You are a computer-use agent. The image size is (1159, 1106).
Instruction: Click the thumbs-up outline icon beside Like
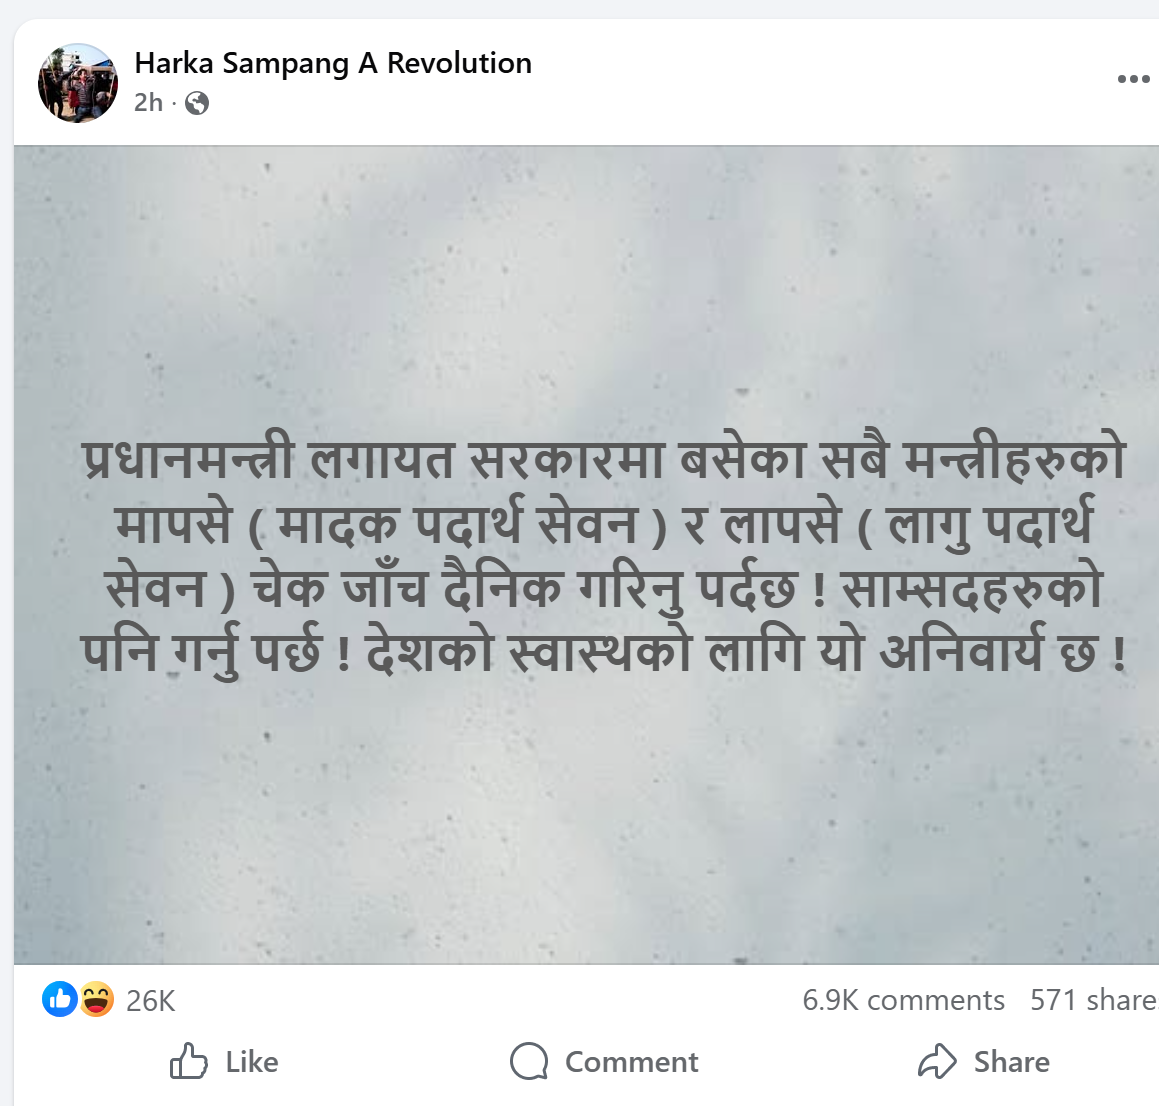pyautogui.click(x=188, y=1061)
